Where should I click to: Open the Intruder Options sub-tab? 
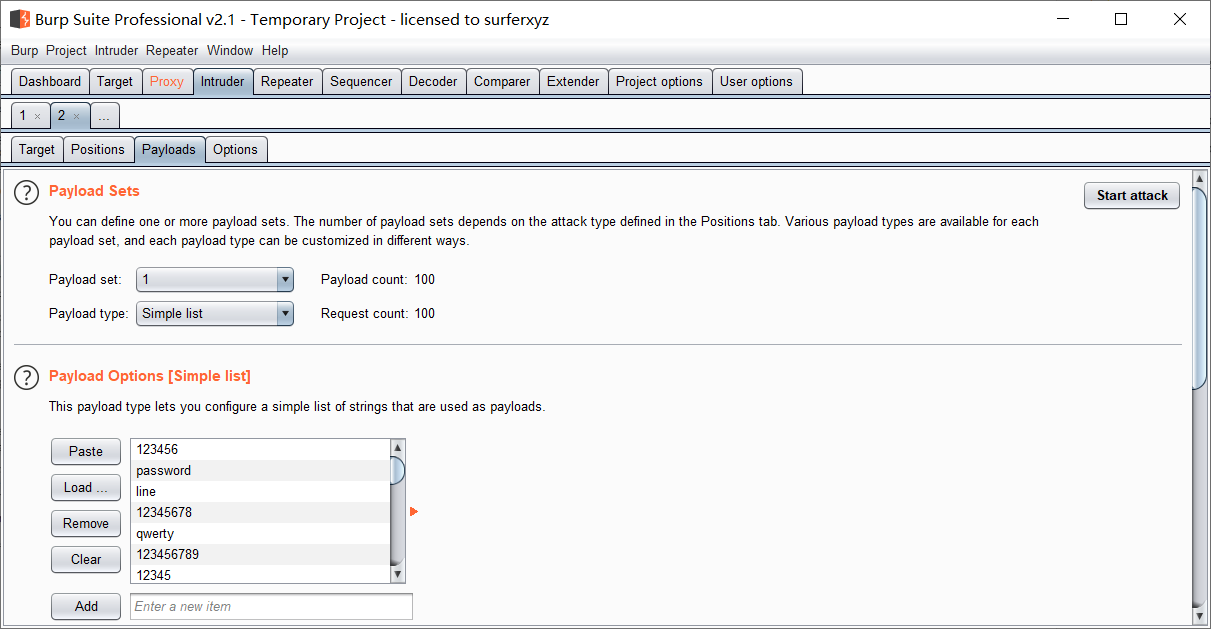tap(235, 150)
